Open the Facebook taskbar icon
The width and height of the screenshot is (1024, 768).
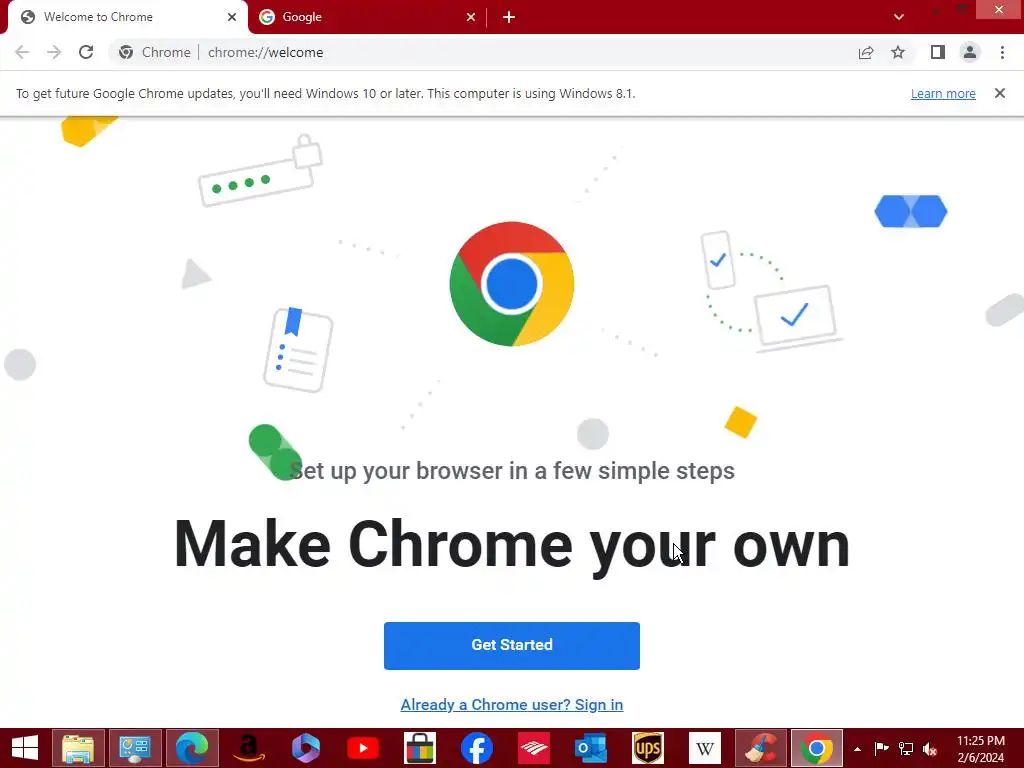coord(477,748)
